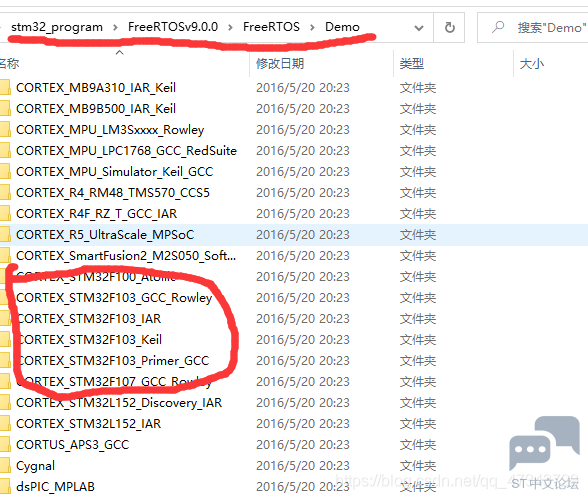The image size is (588, 499).
Task: Click folder icon of CORTEX_R4_RM48_TMS570_CCS5
Action: pos(5,193)
